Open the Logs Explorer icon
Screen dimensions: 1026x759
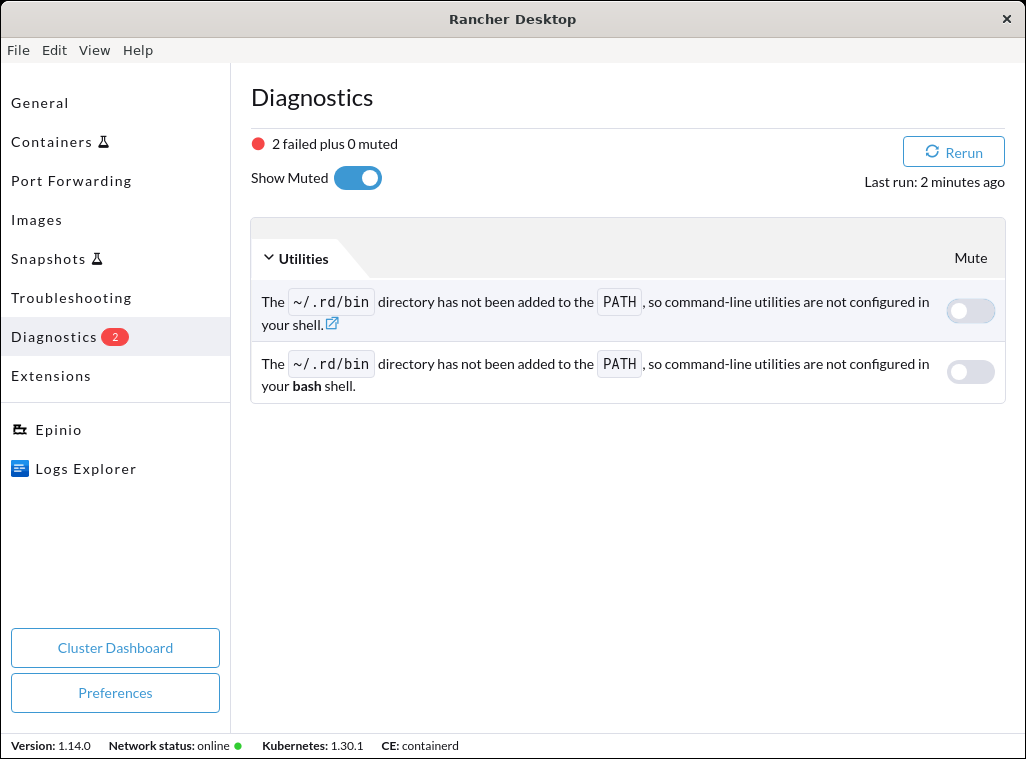click(20, 469)
